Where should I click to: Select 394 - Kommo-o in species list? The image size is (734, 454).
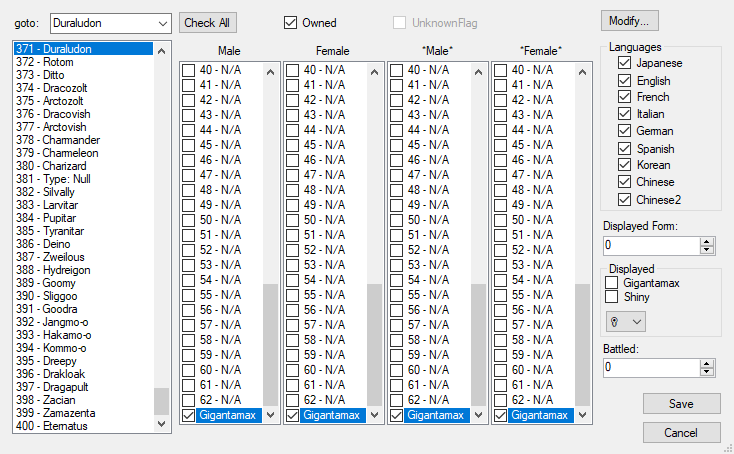(84, 348)
